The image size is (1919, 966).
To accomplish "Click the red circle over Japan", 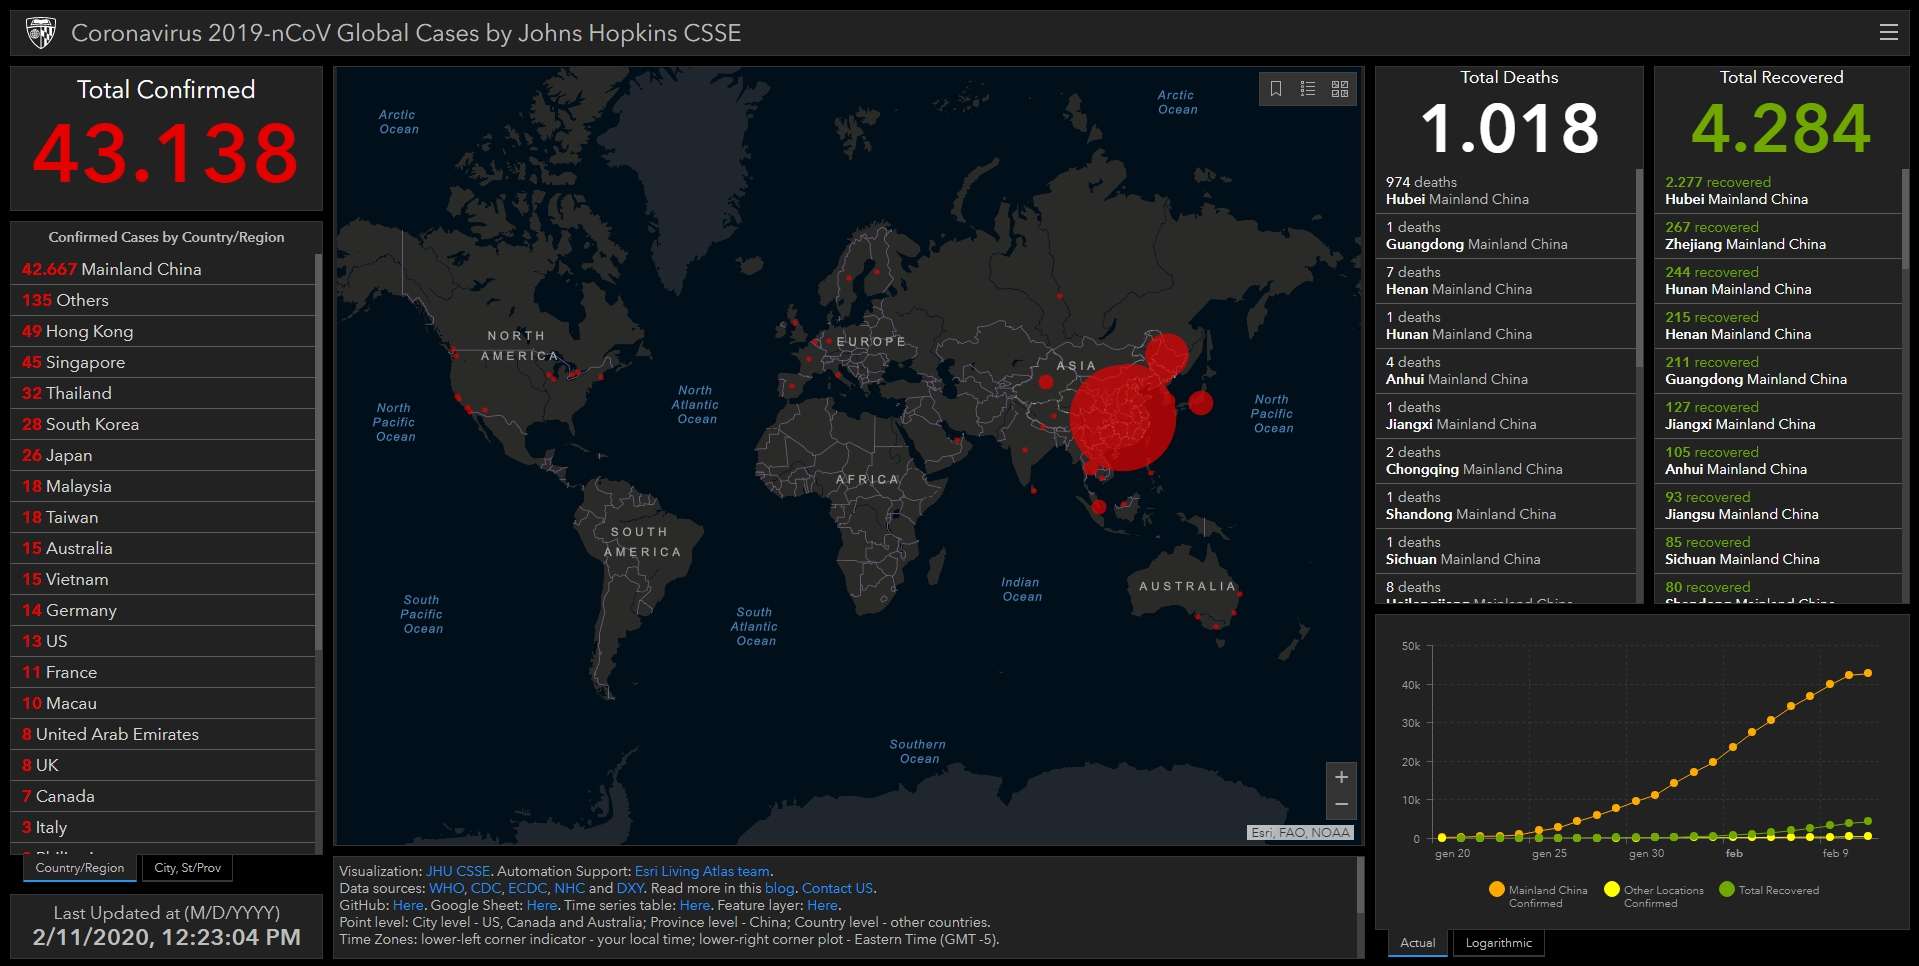I will [x=1201, y=403].
